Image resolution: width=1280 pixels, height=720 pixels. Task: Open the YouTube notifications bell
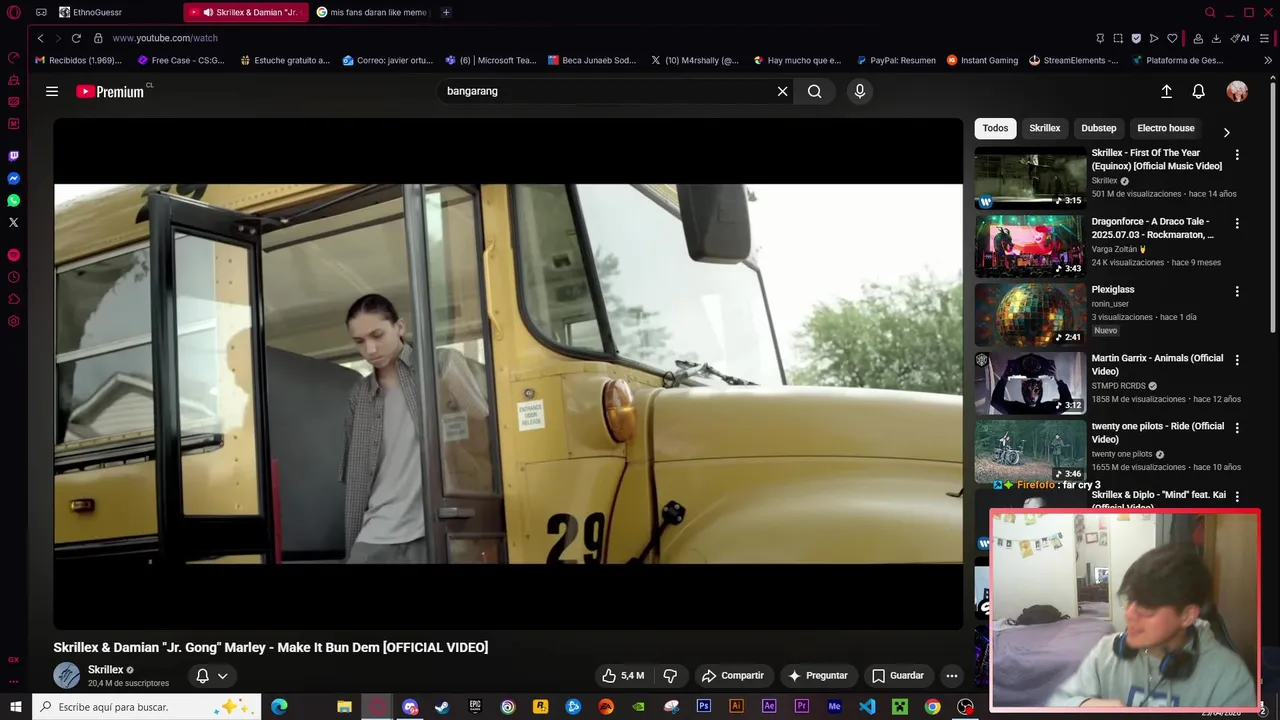pos(1198,91)
